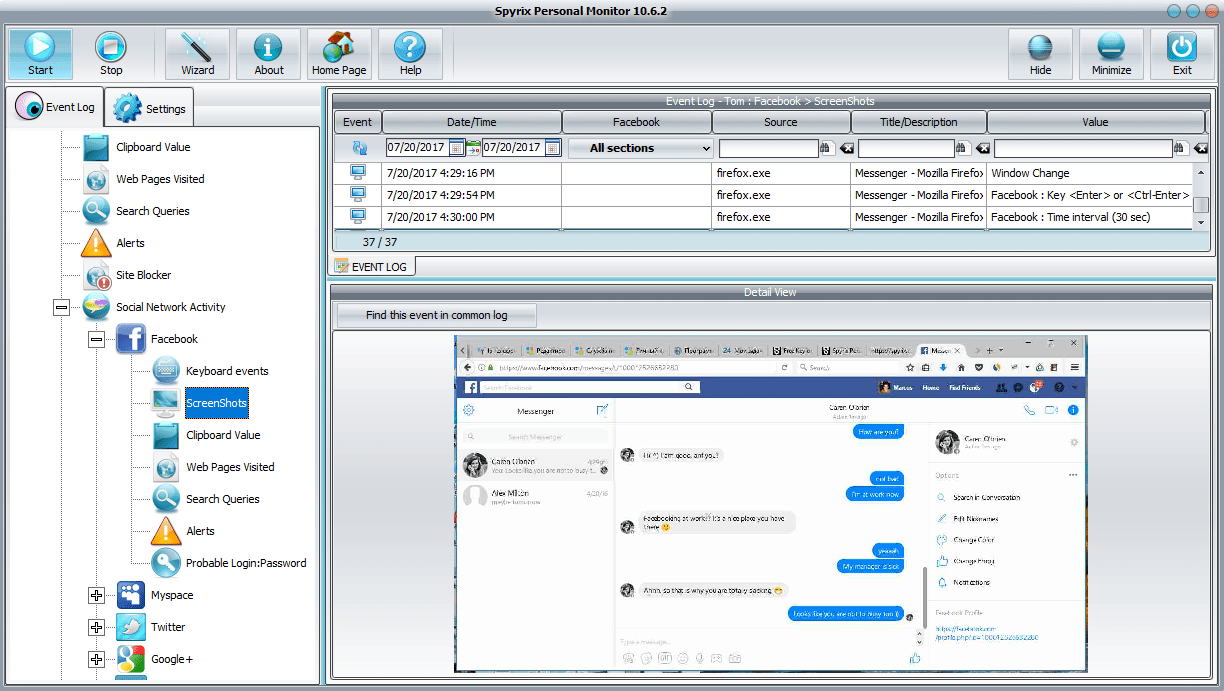Expand the Twitter node
Screen dimensions: 1224x691
click(x=96, y=628)
